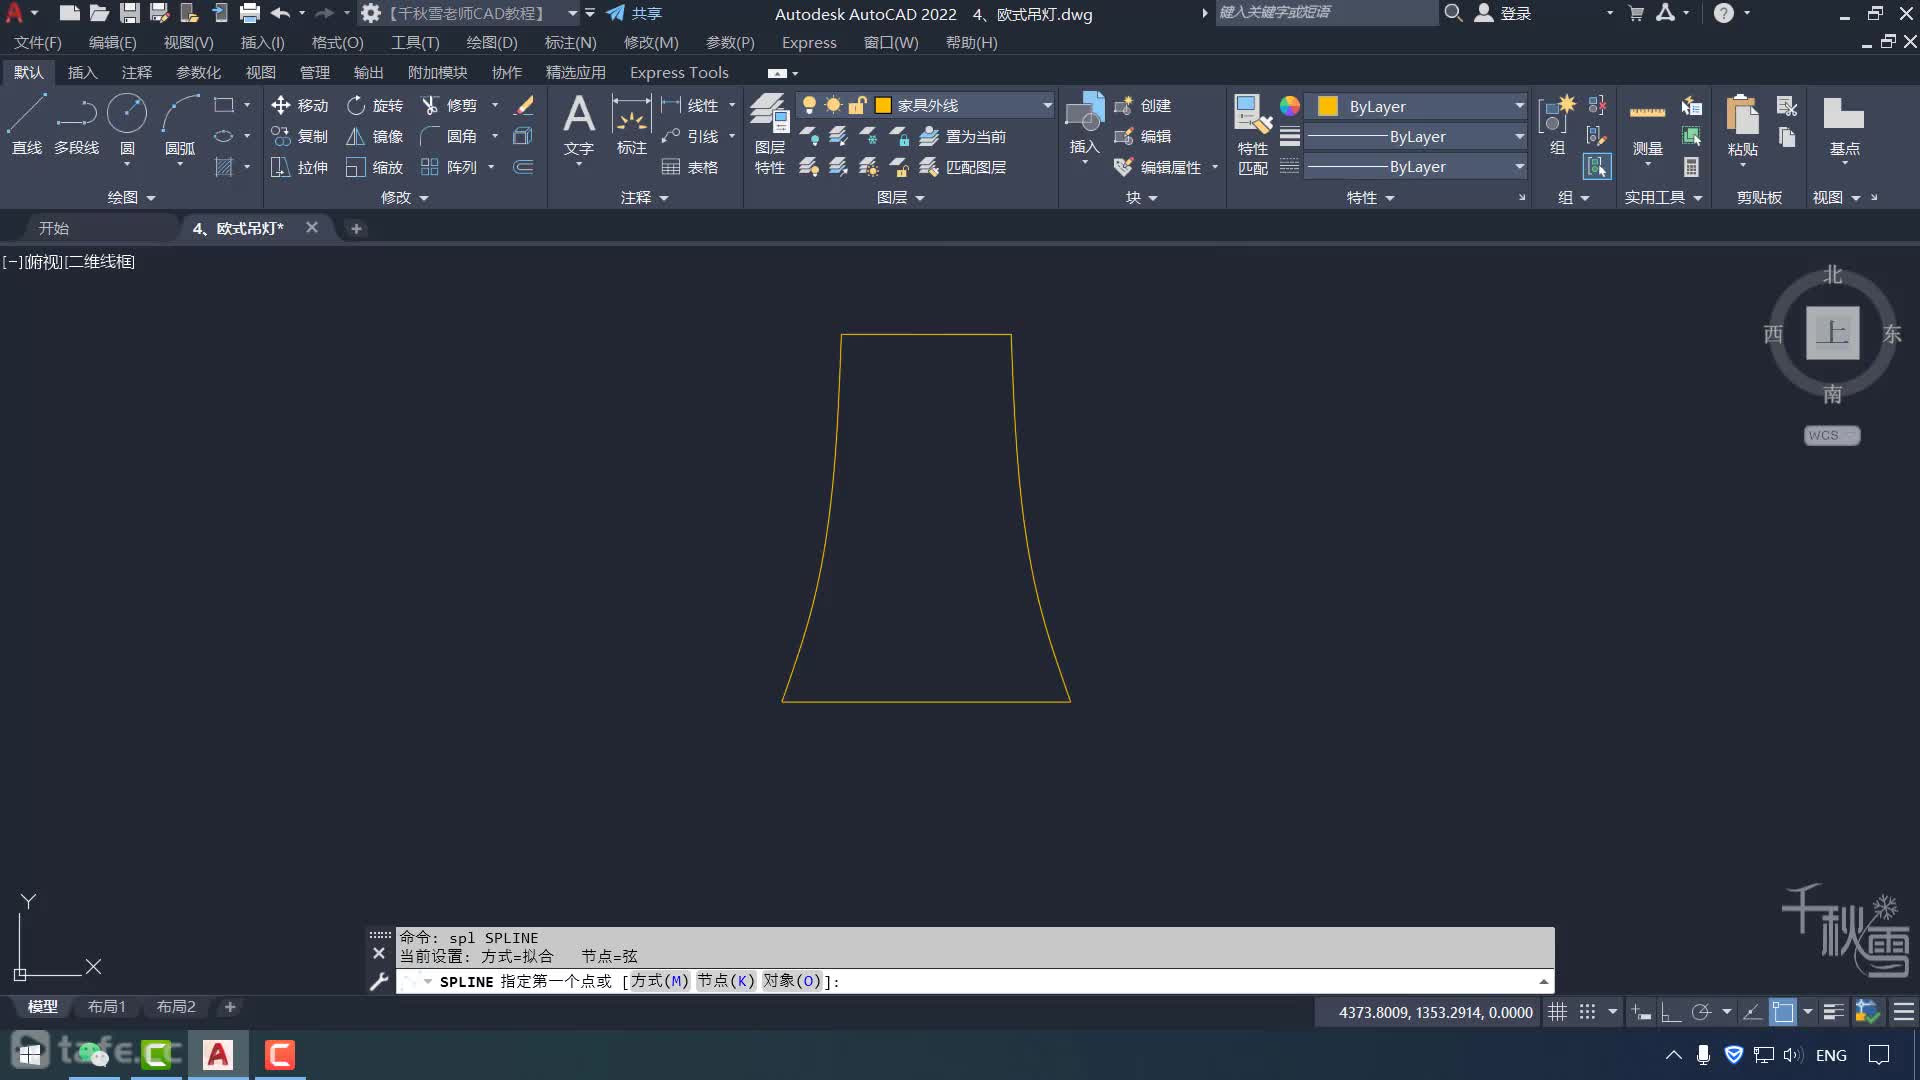This screenshot has width=1920, height=1080.
Task: Click the Fillet (圆角) tool
Action: tap(449, 136)
